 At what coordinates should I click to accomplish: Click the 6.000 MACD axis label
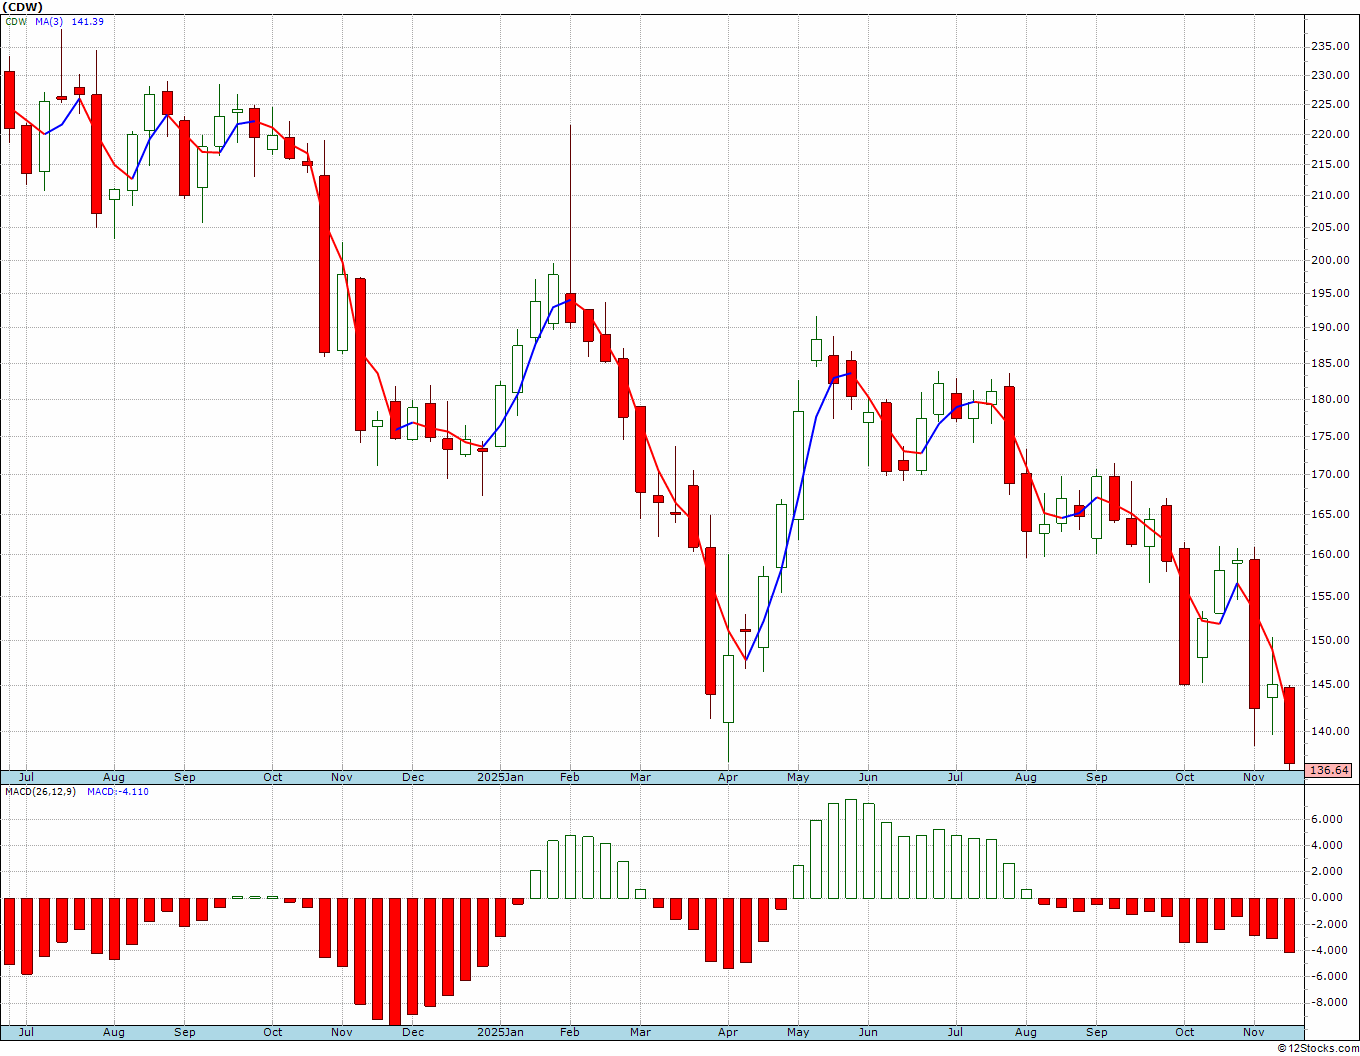click(x=1328, y=819)
